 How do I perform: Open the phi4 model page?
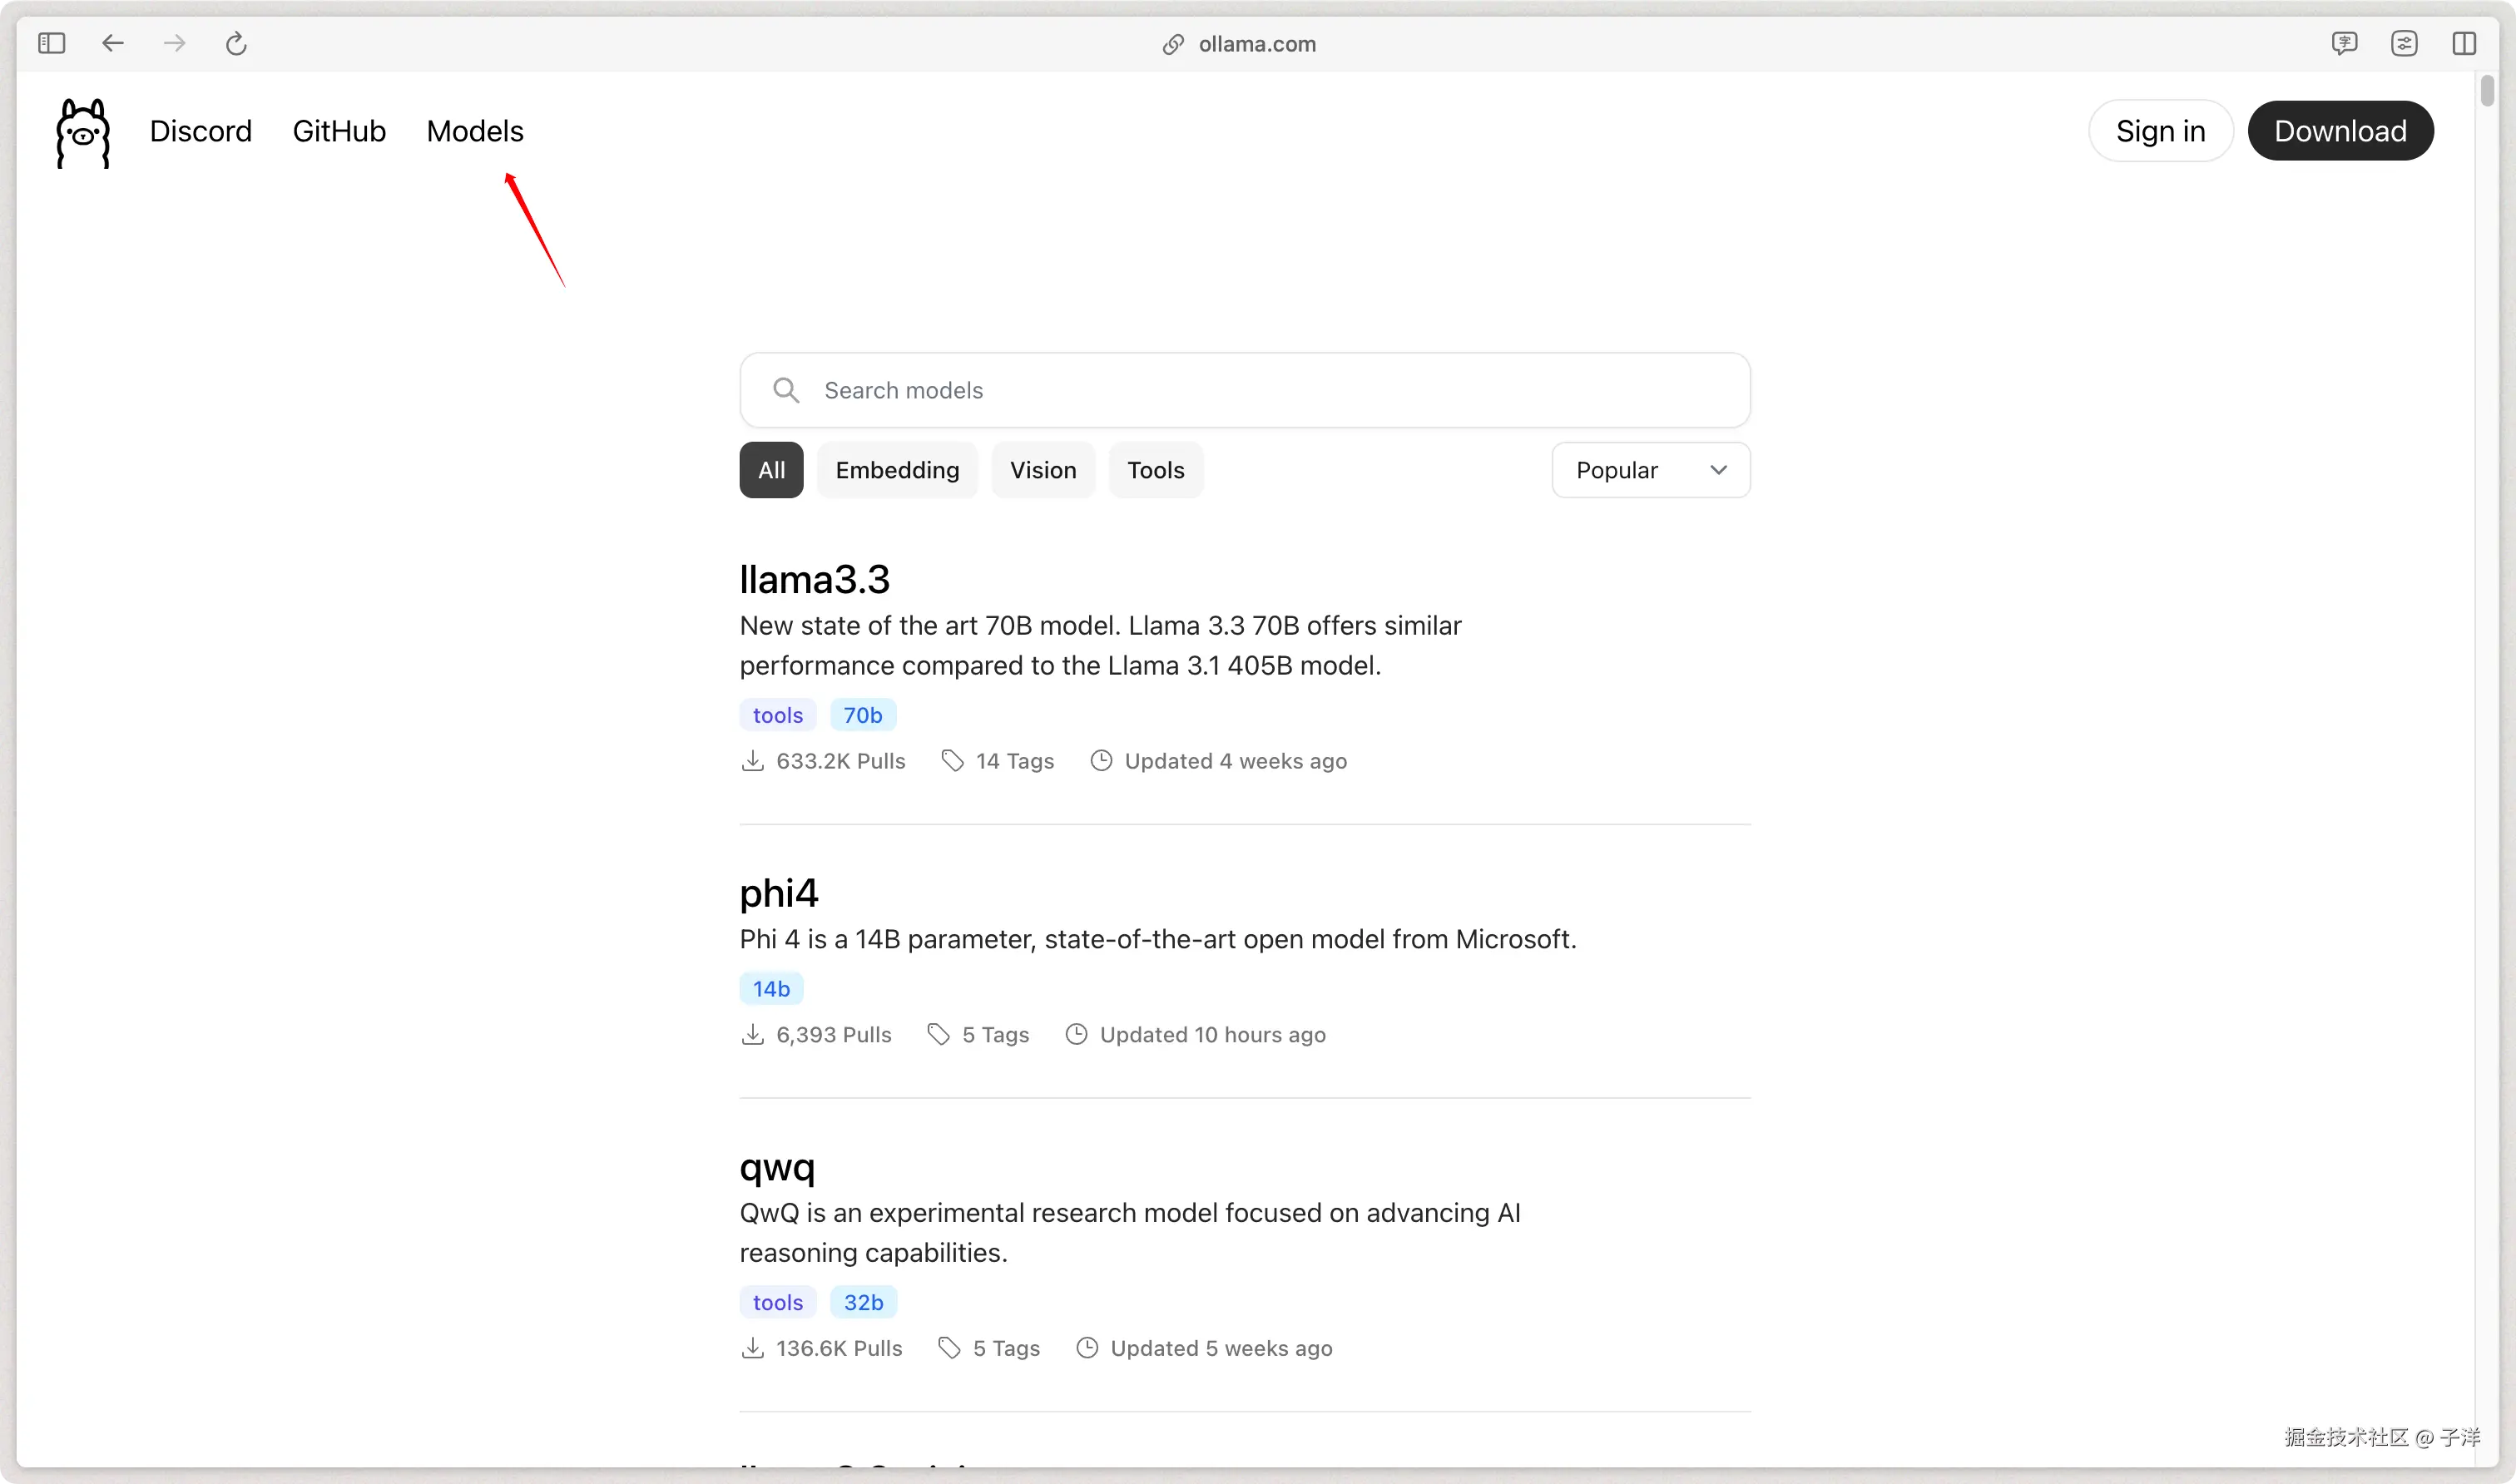coord(779,893)
